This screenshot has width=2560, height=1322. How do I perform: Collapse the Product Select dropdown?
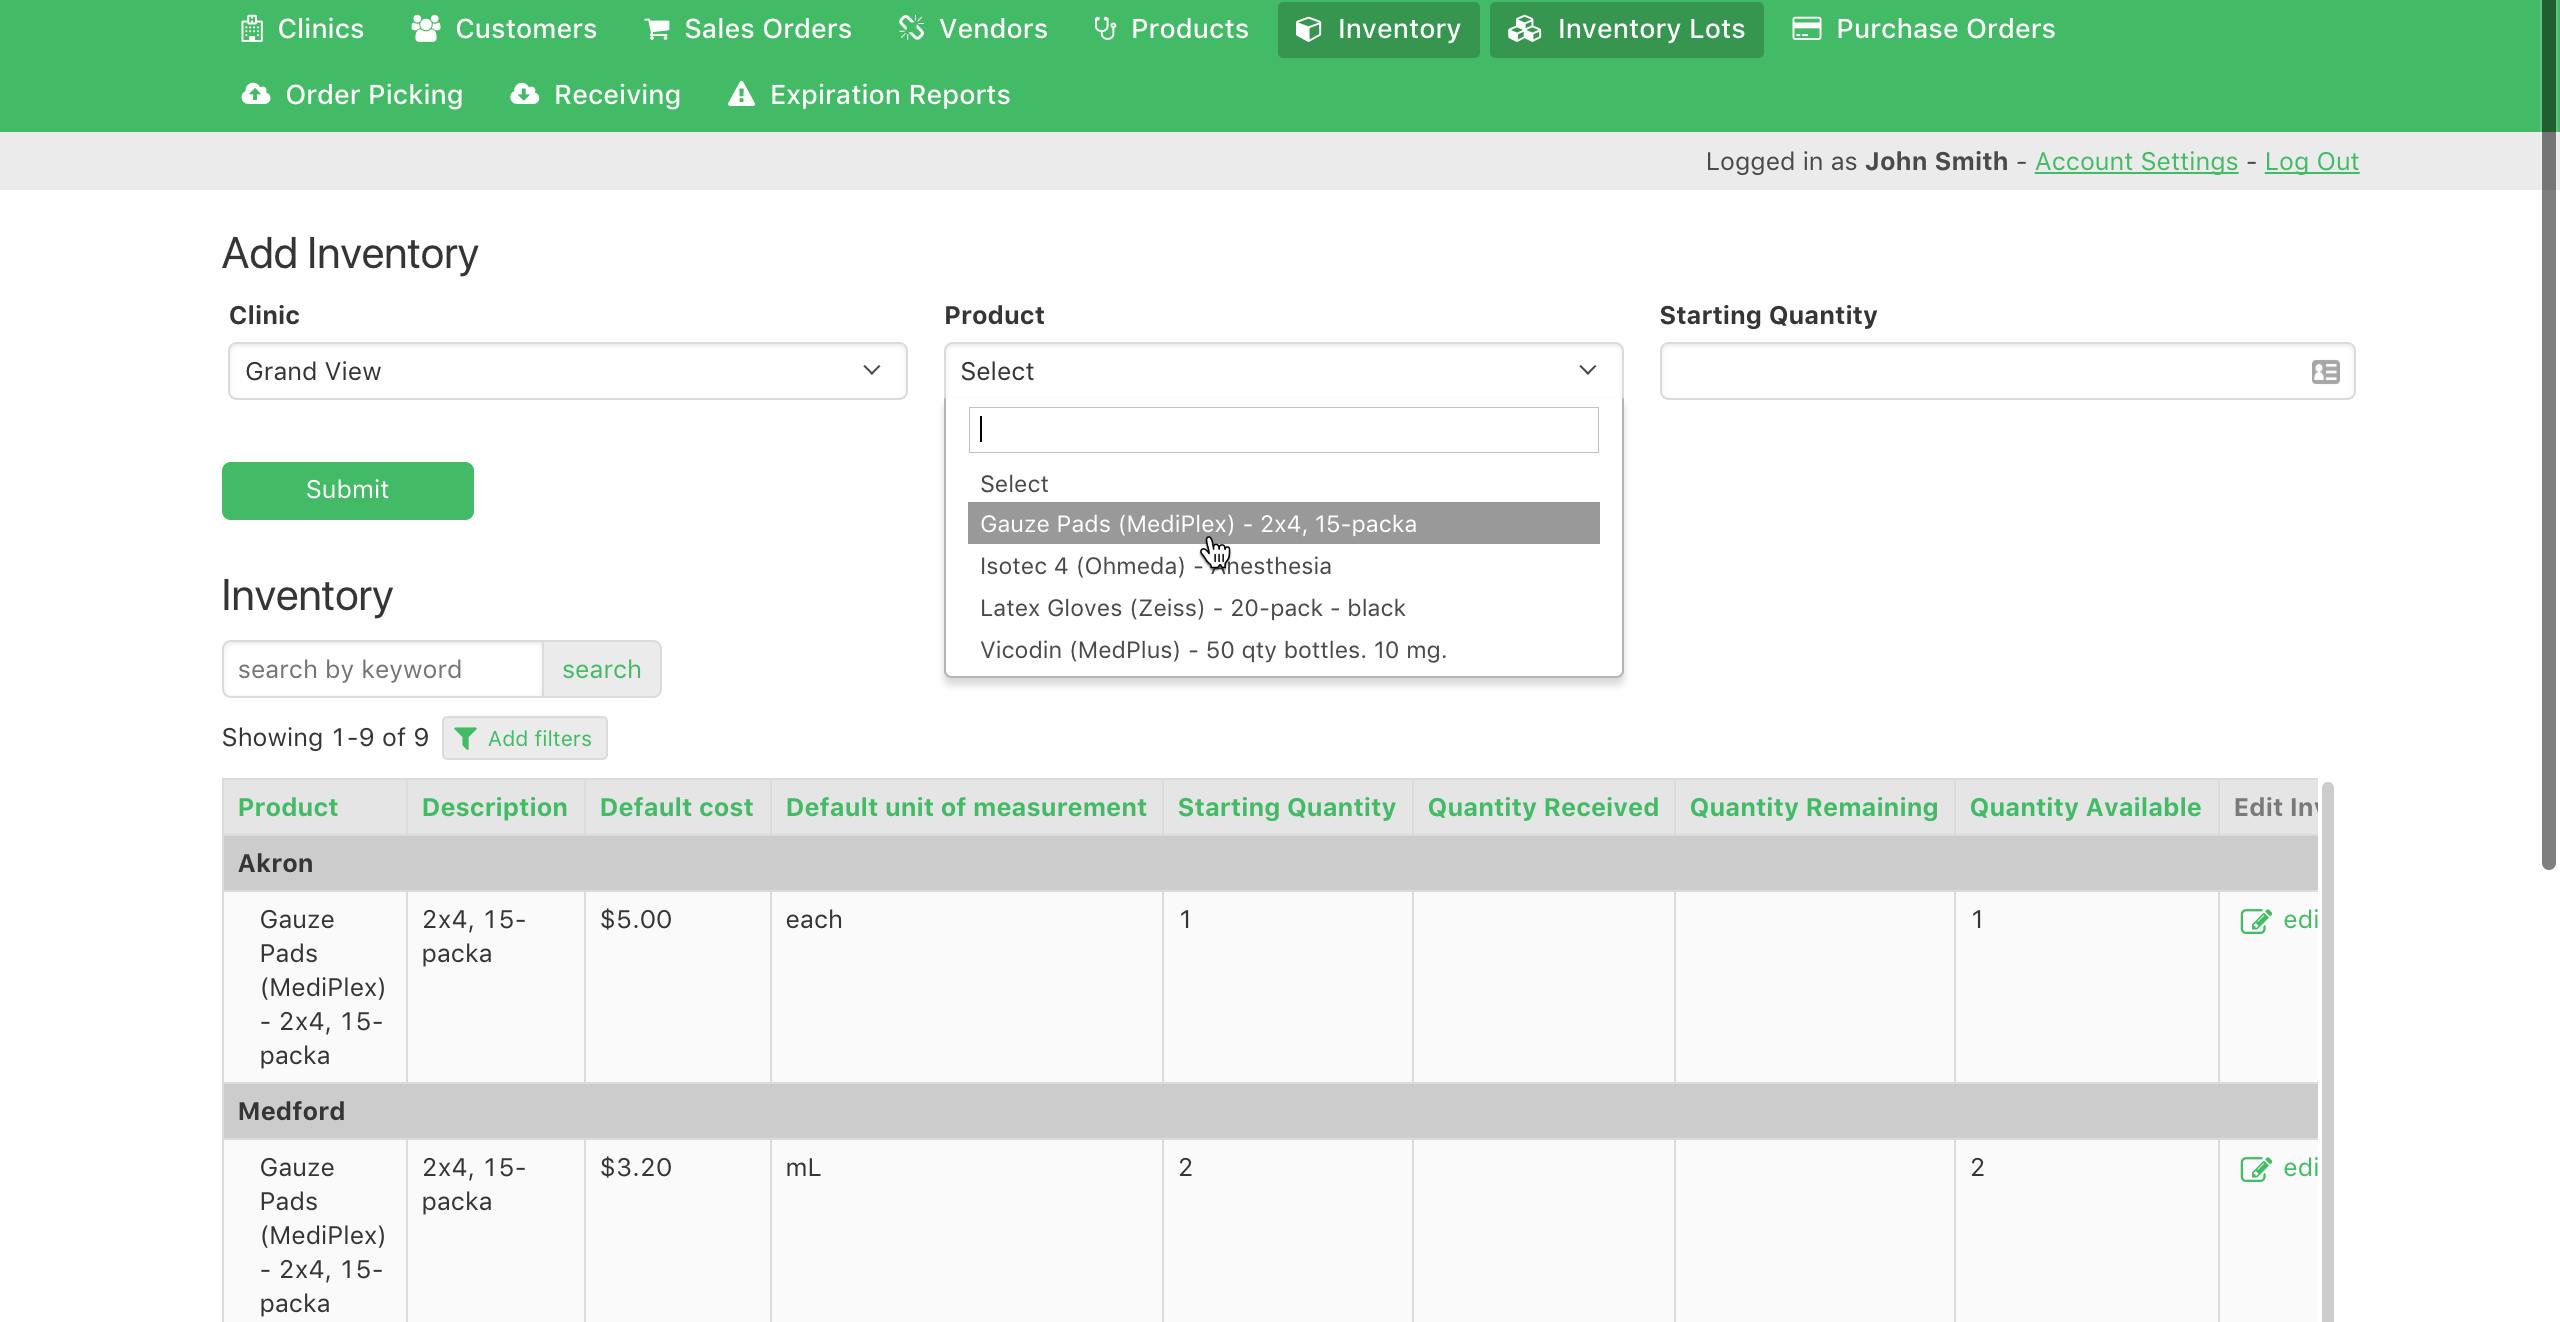click(1283, 372)
